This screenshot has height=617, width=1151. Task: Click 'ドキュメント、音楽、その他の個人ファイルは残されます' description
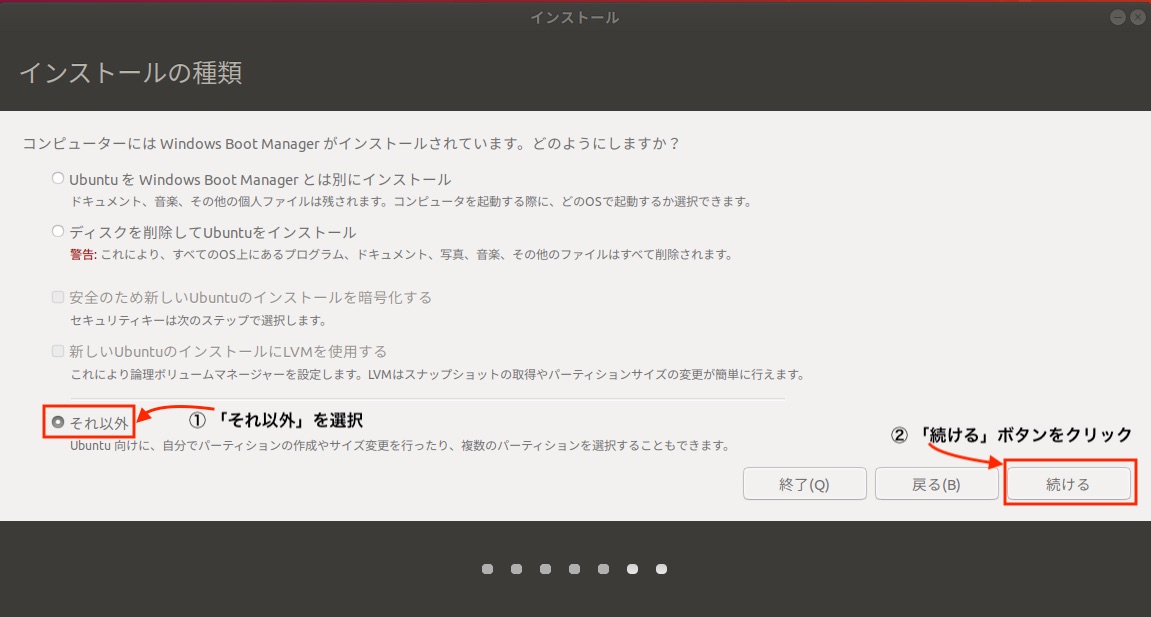click(411, 202)
